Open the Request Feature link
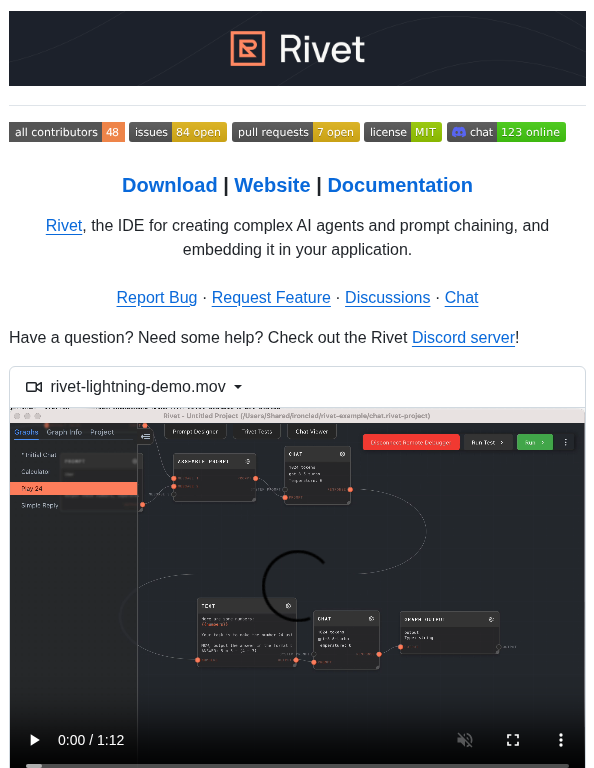 (271, 297)
